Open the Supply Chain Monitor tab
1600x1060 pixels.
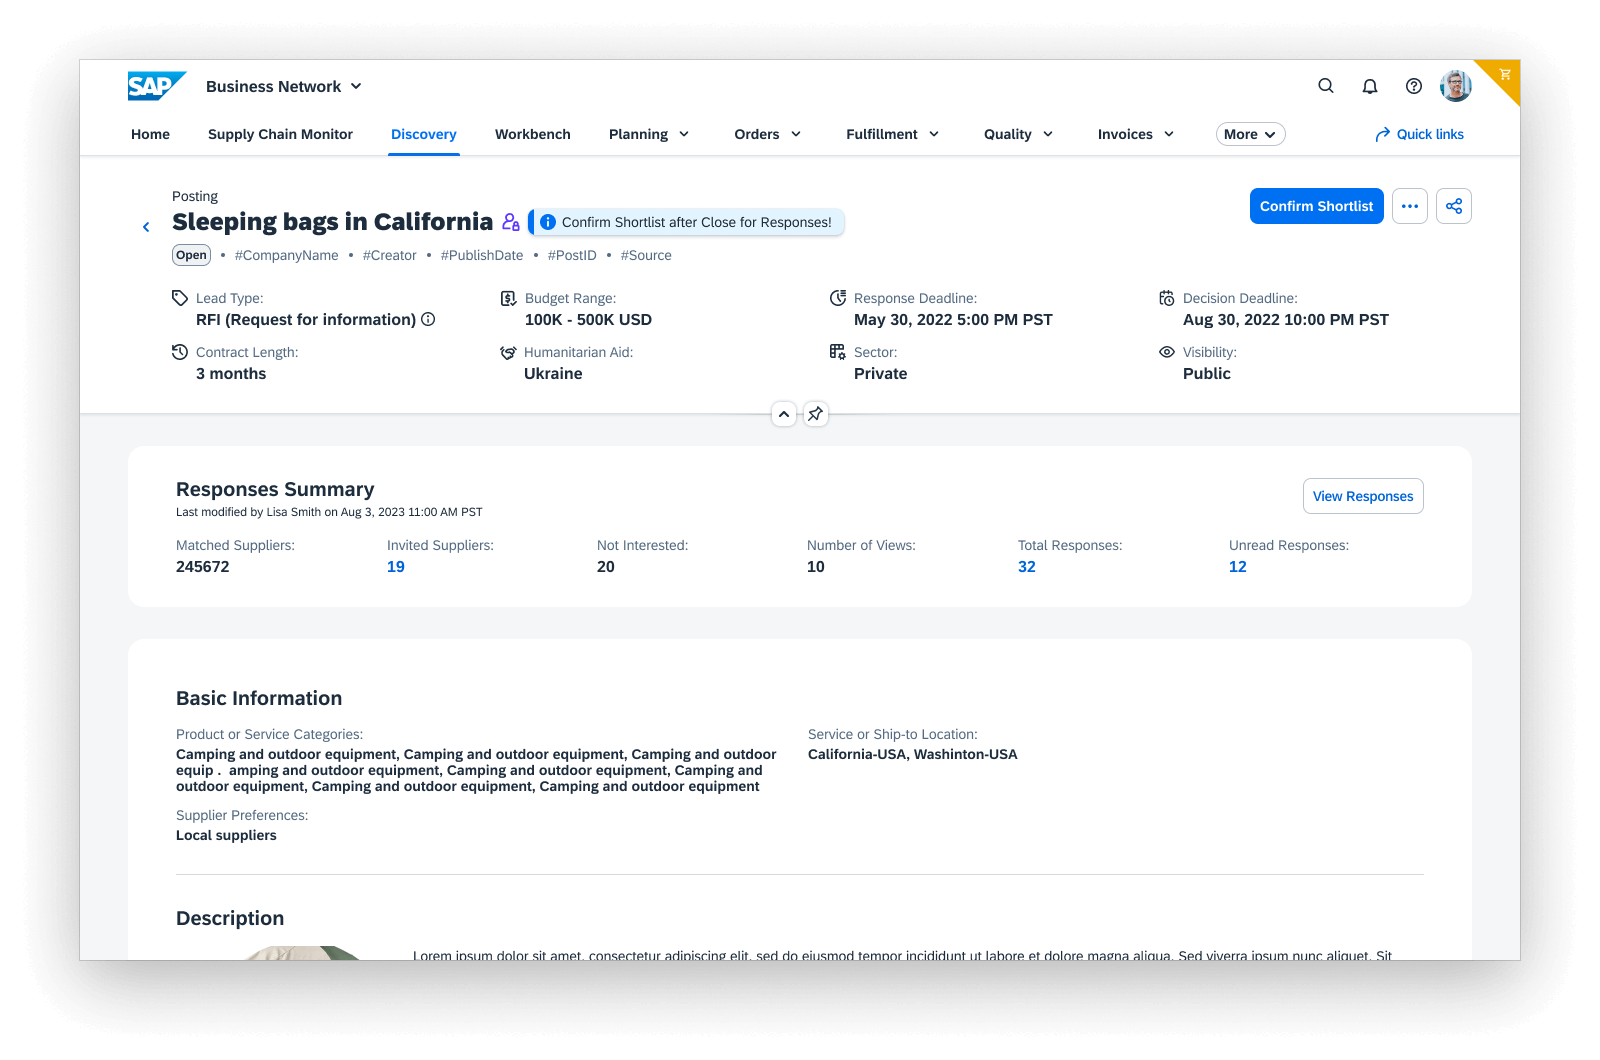280,134
